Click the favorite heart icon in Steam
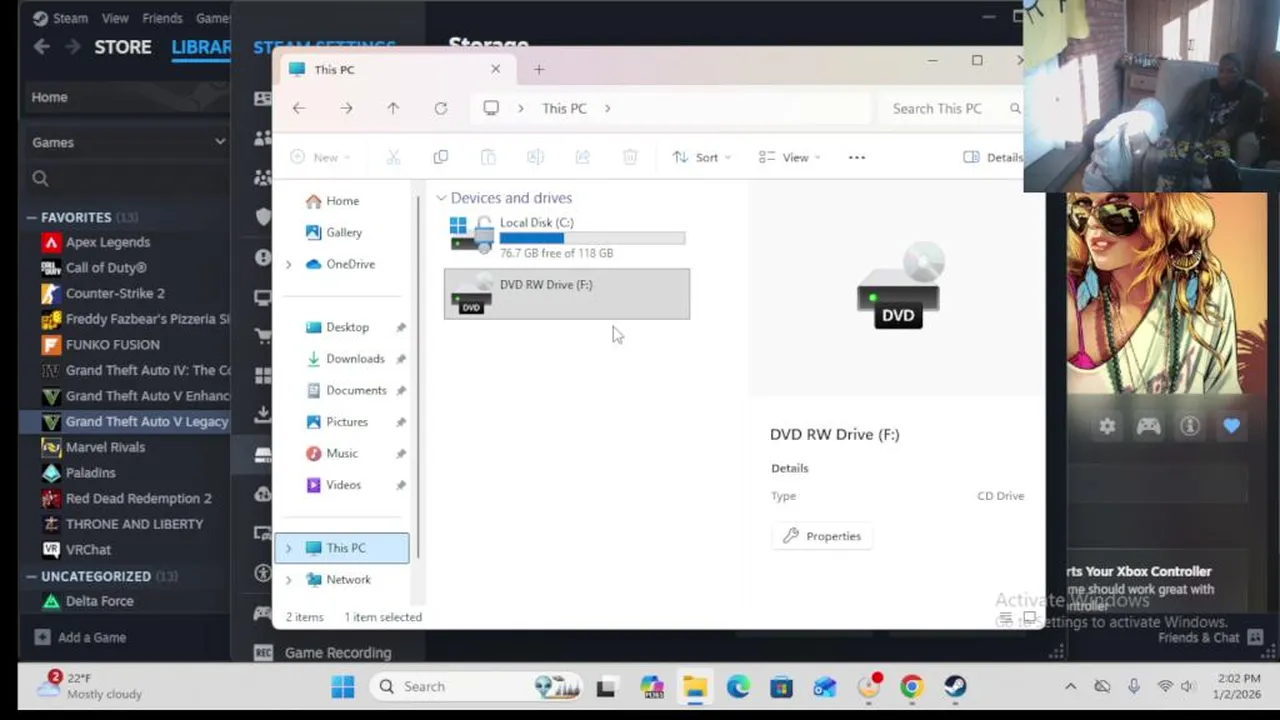Screen dimensions: 1280x720 [x=1231, y=426]
